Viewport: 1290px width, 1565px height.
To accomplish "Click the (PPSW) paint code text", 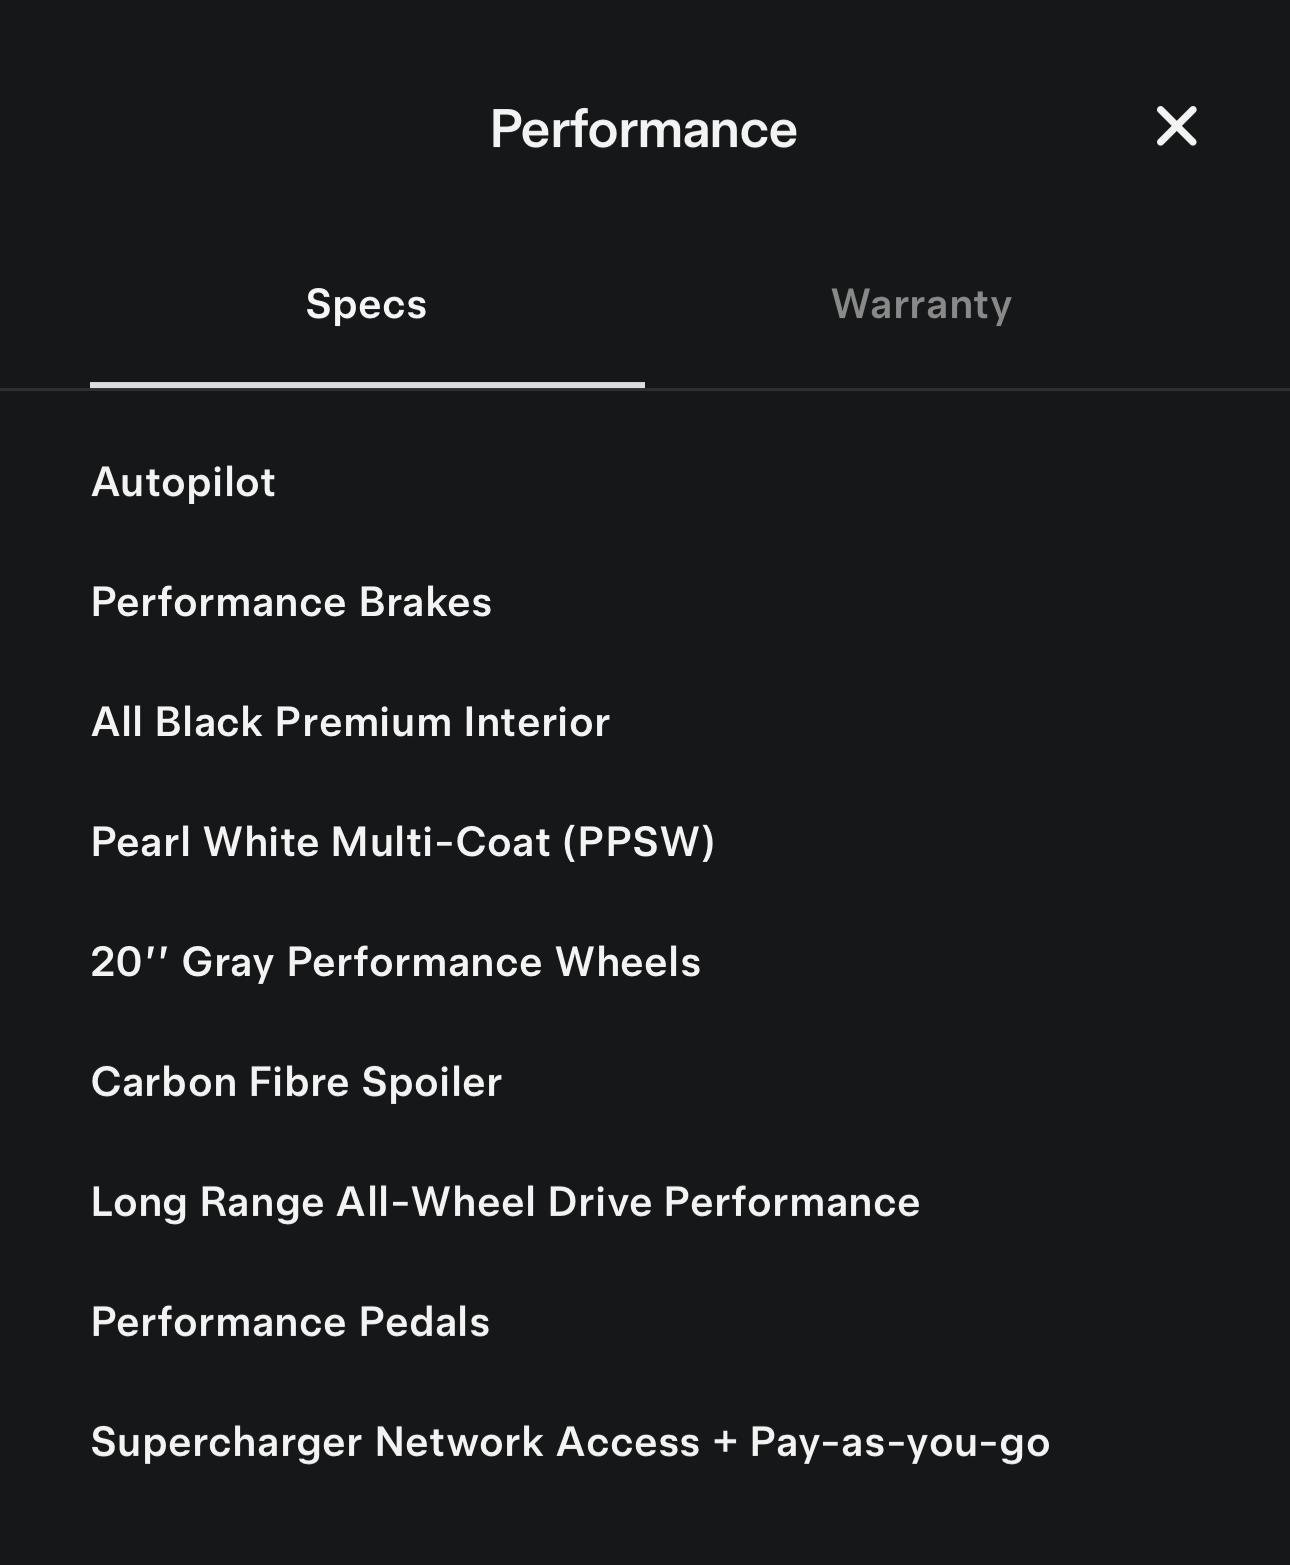I will [639, 842].
